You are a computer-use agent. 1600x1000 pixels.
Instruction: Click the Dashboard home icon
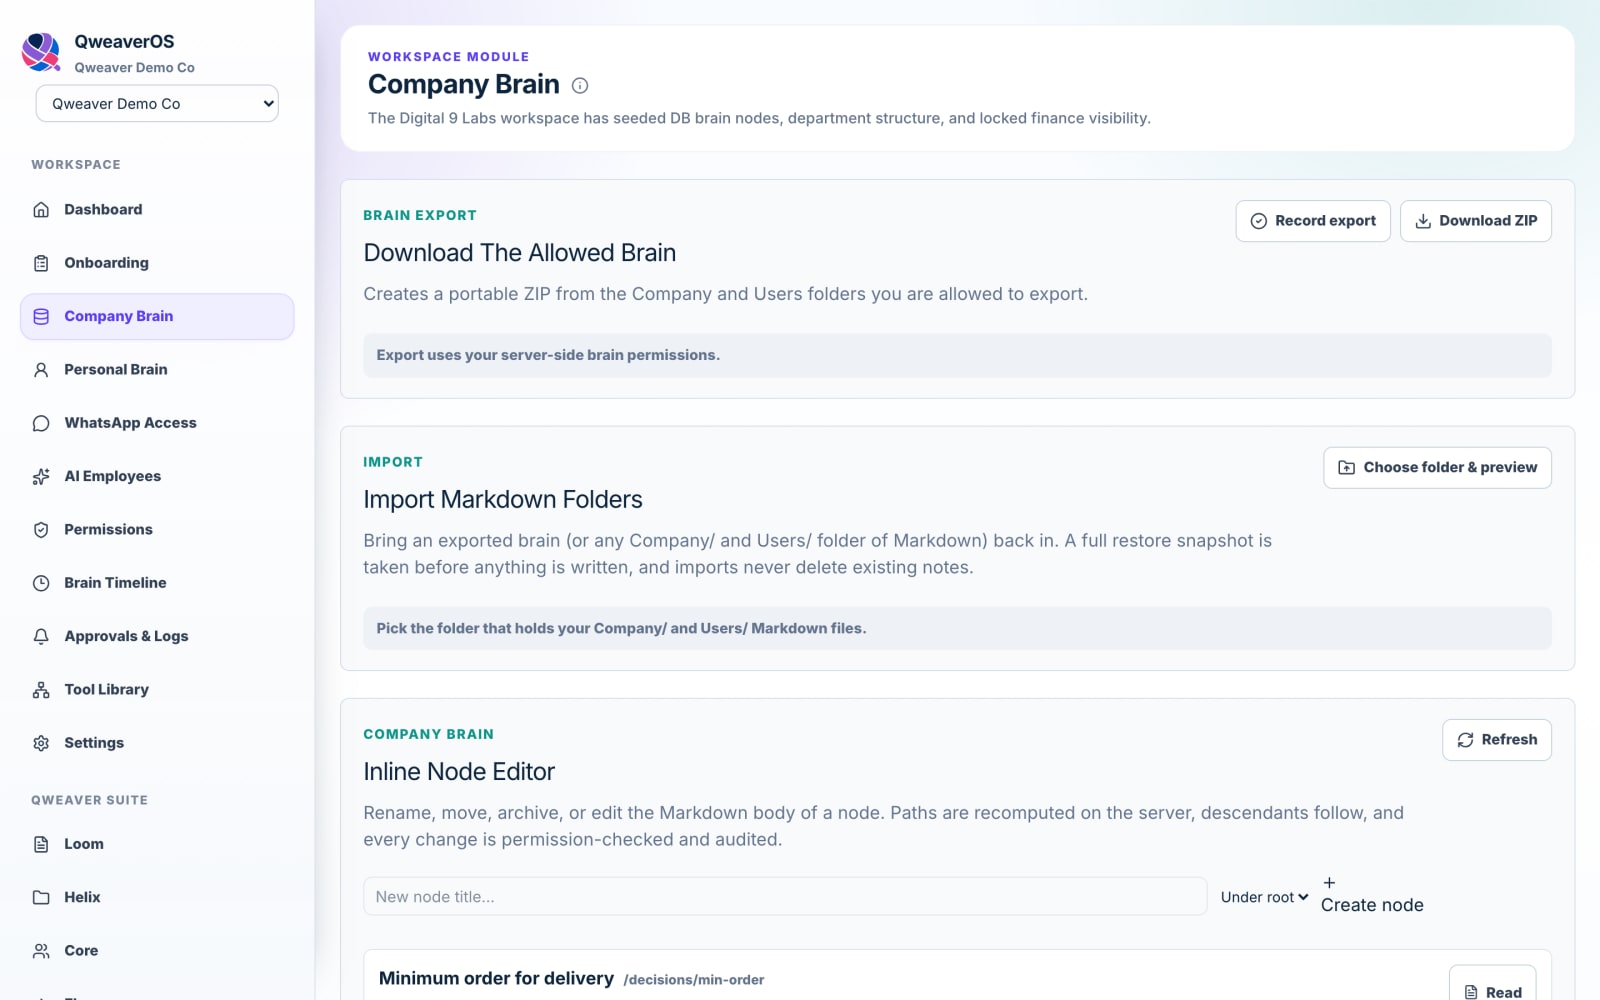pyautogui.click(x=41, y=210)
